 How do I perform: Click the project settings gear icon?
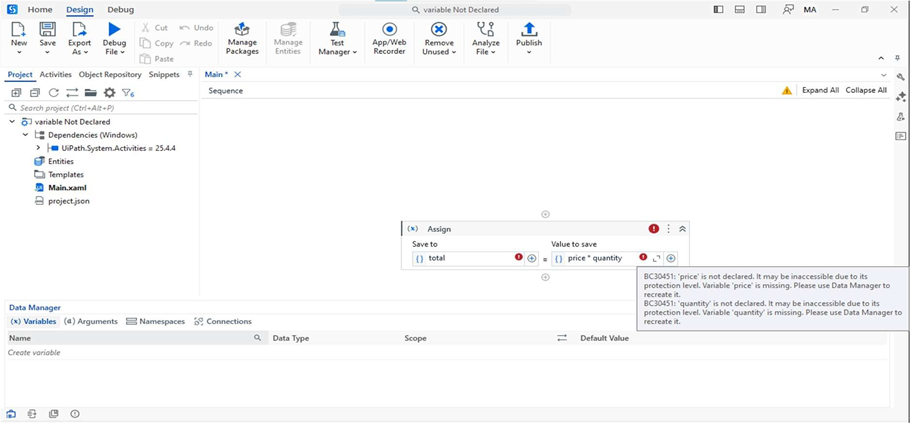tap(109, 93)
